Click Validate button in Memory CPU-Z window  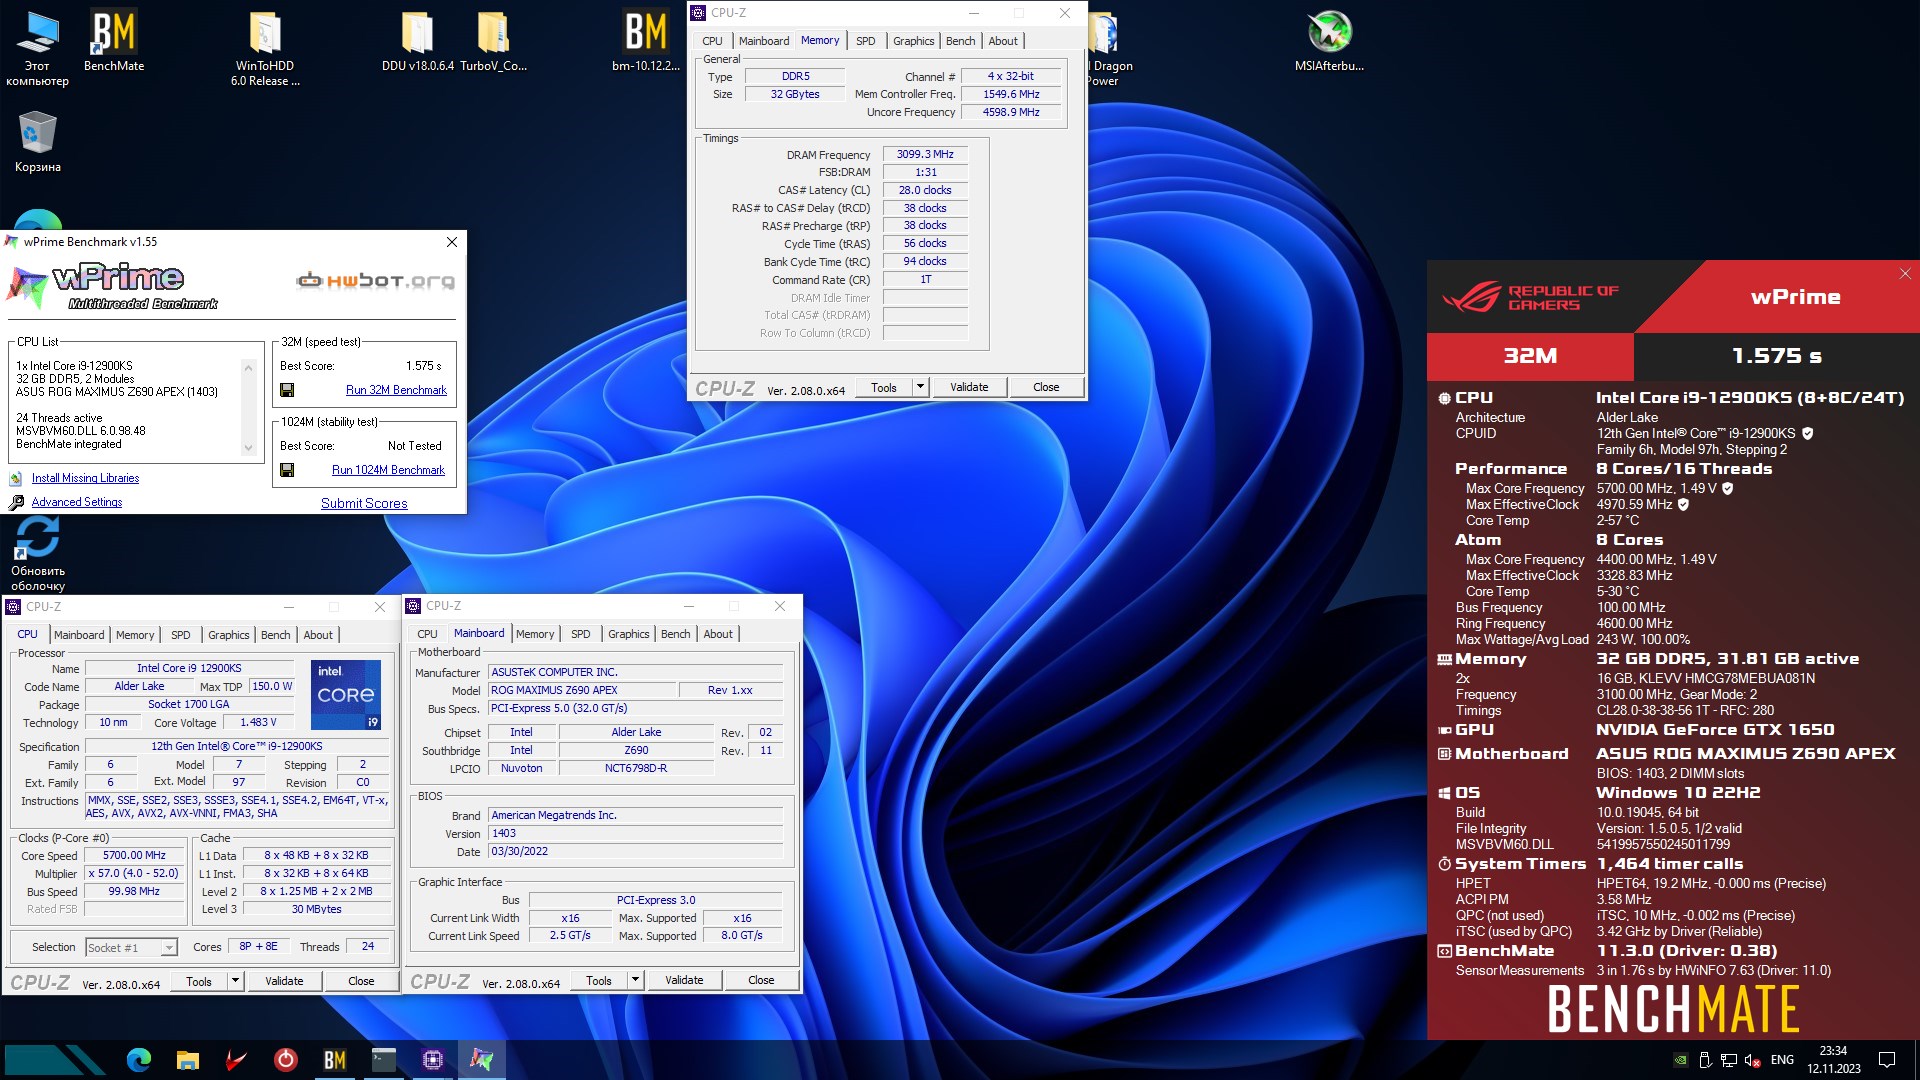click(x=969, y=387)
